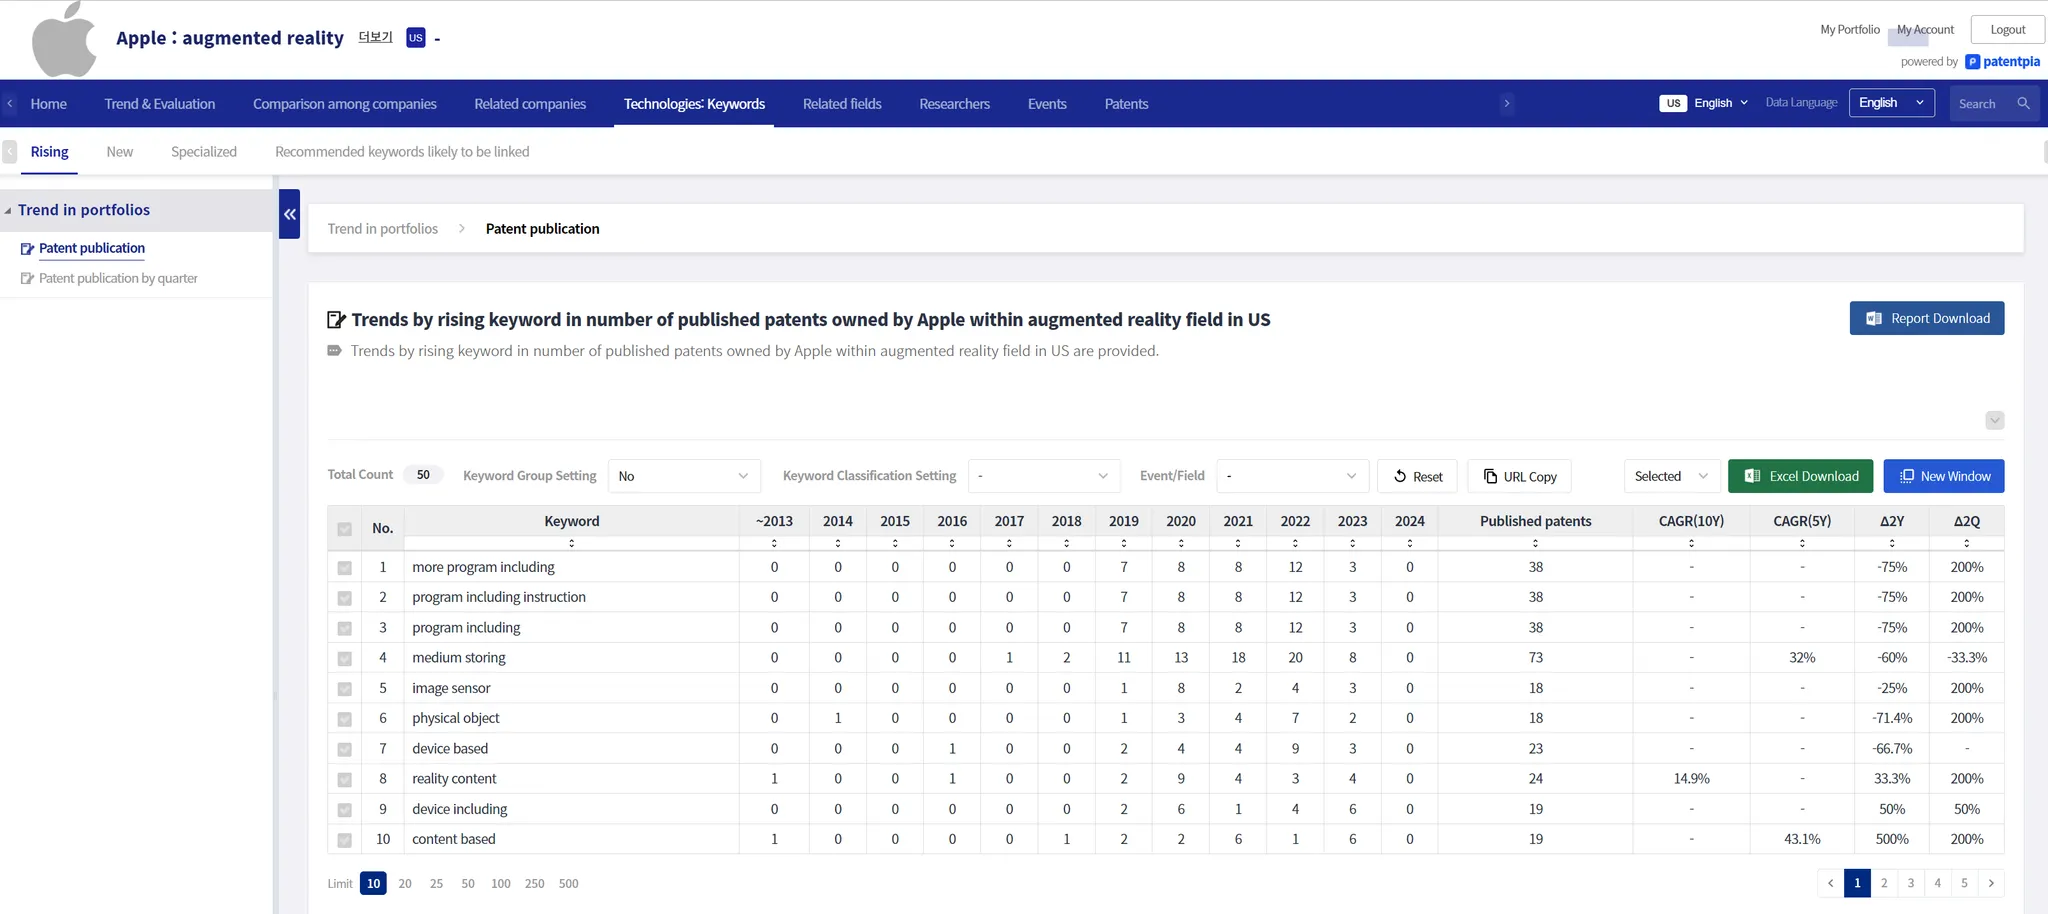Reset the table filters

tap(1417, 476)
